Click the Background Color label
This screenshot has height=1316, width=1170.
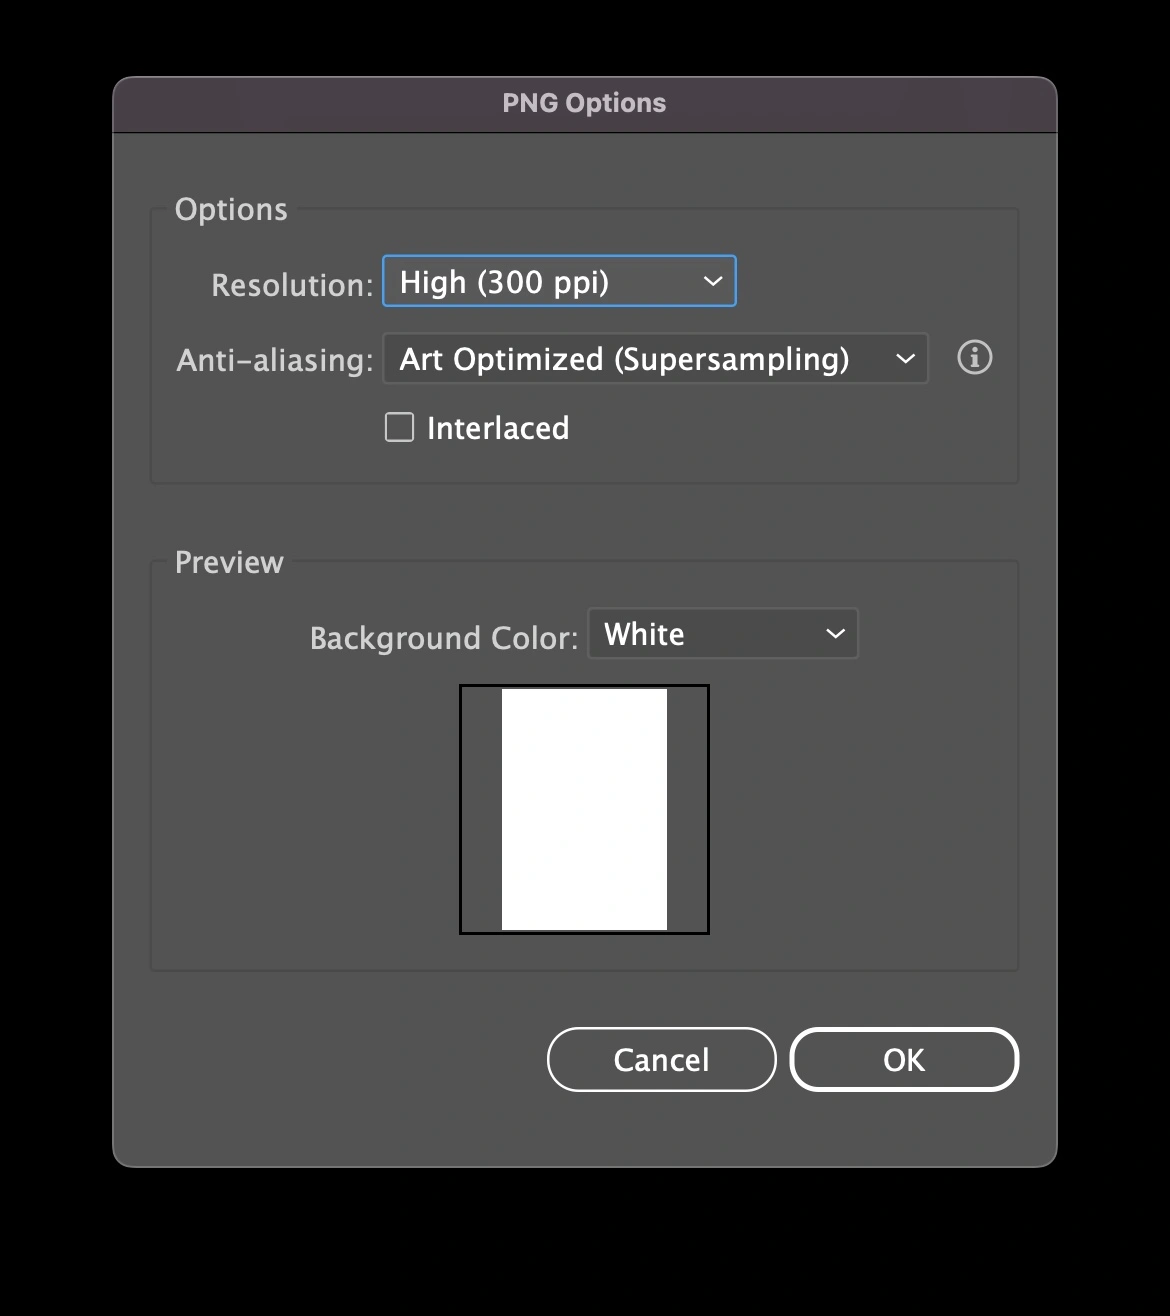[x=444, y=638]
